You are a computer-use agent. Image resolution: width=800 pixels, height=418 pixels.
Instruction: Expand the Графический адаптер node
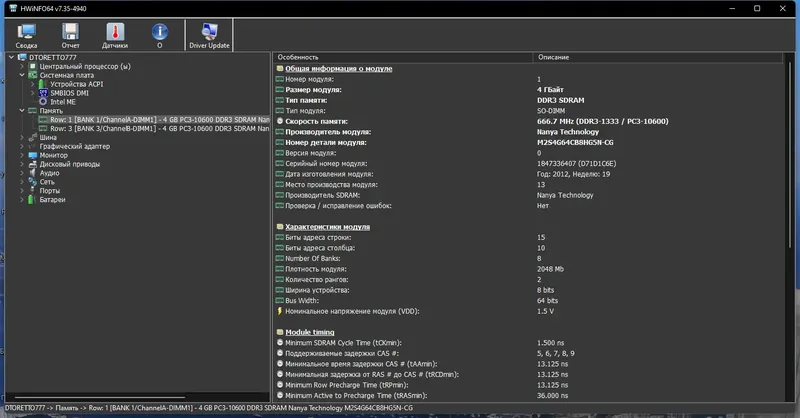[x=22, y=146]
